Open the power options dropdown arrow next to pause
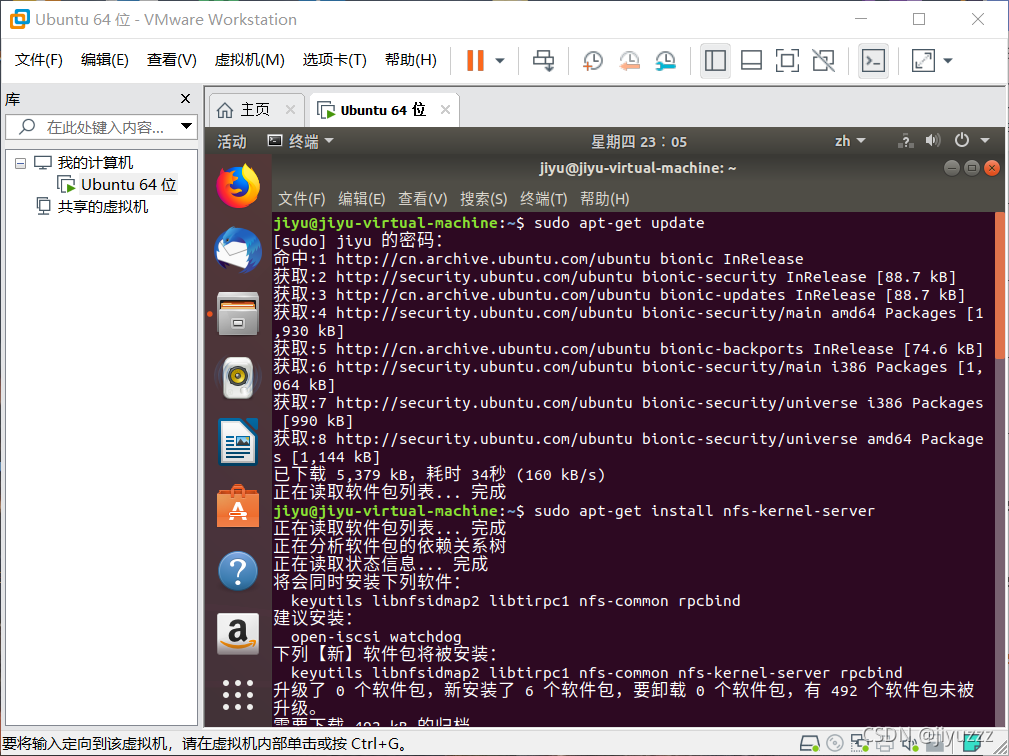The width and height of the screenshot is (1009, 756). point(500,61)
